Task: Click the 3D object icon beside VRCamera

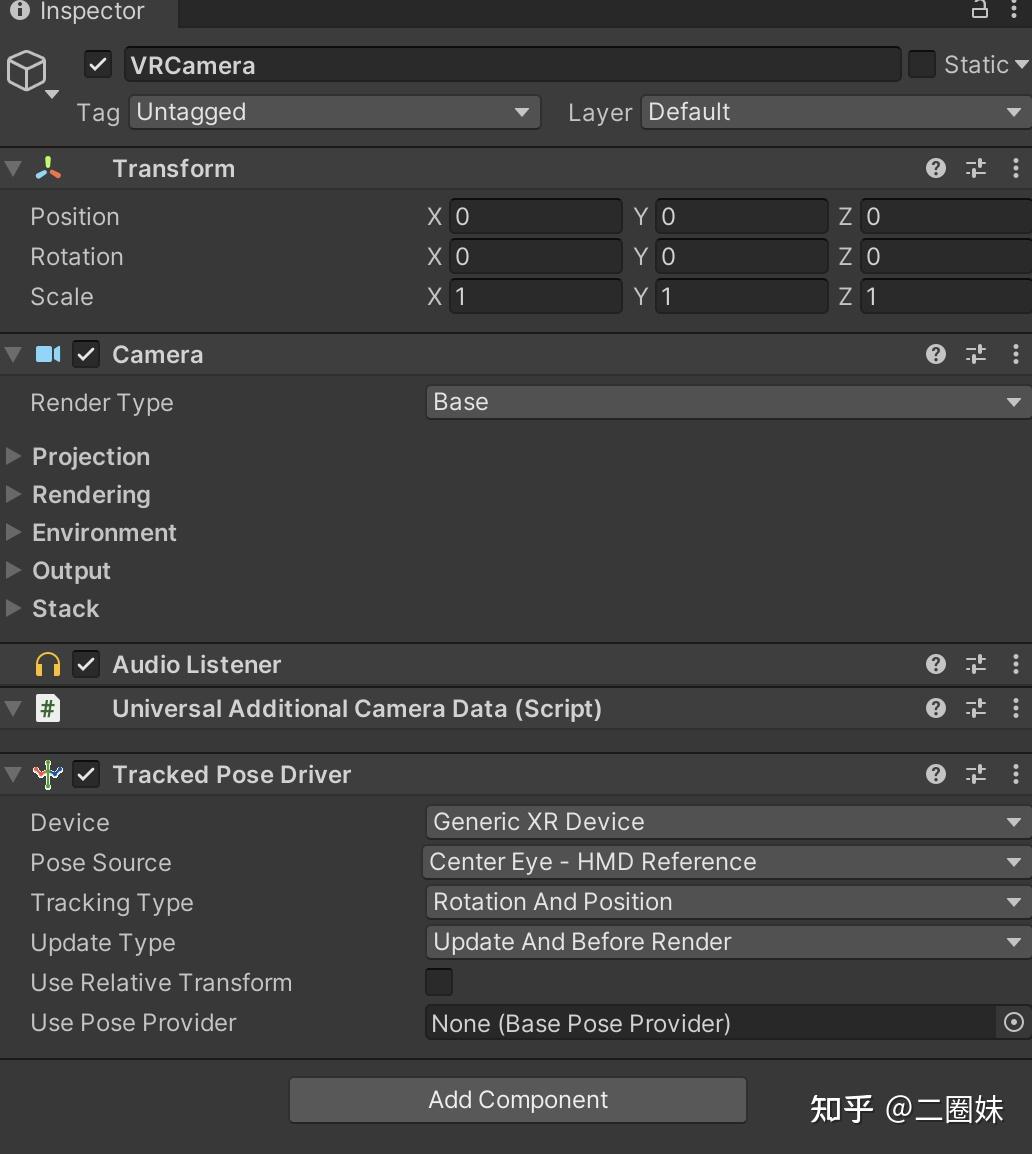Action: tap(28, 70)
